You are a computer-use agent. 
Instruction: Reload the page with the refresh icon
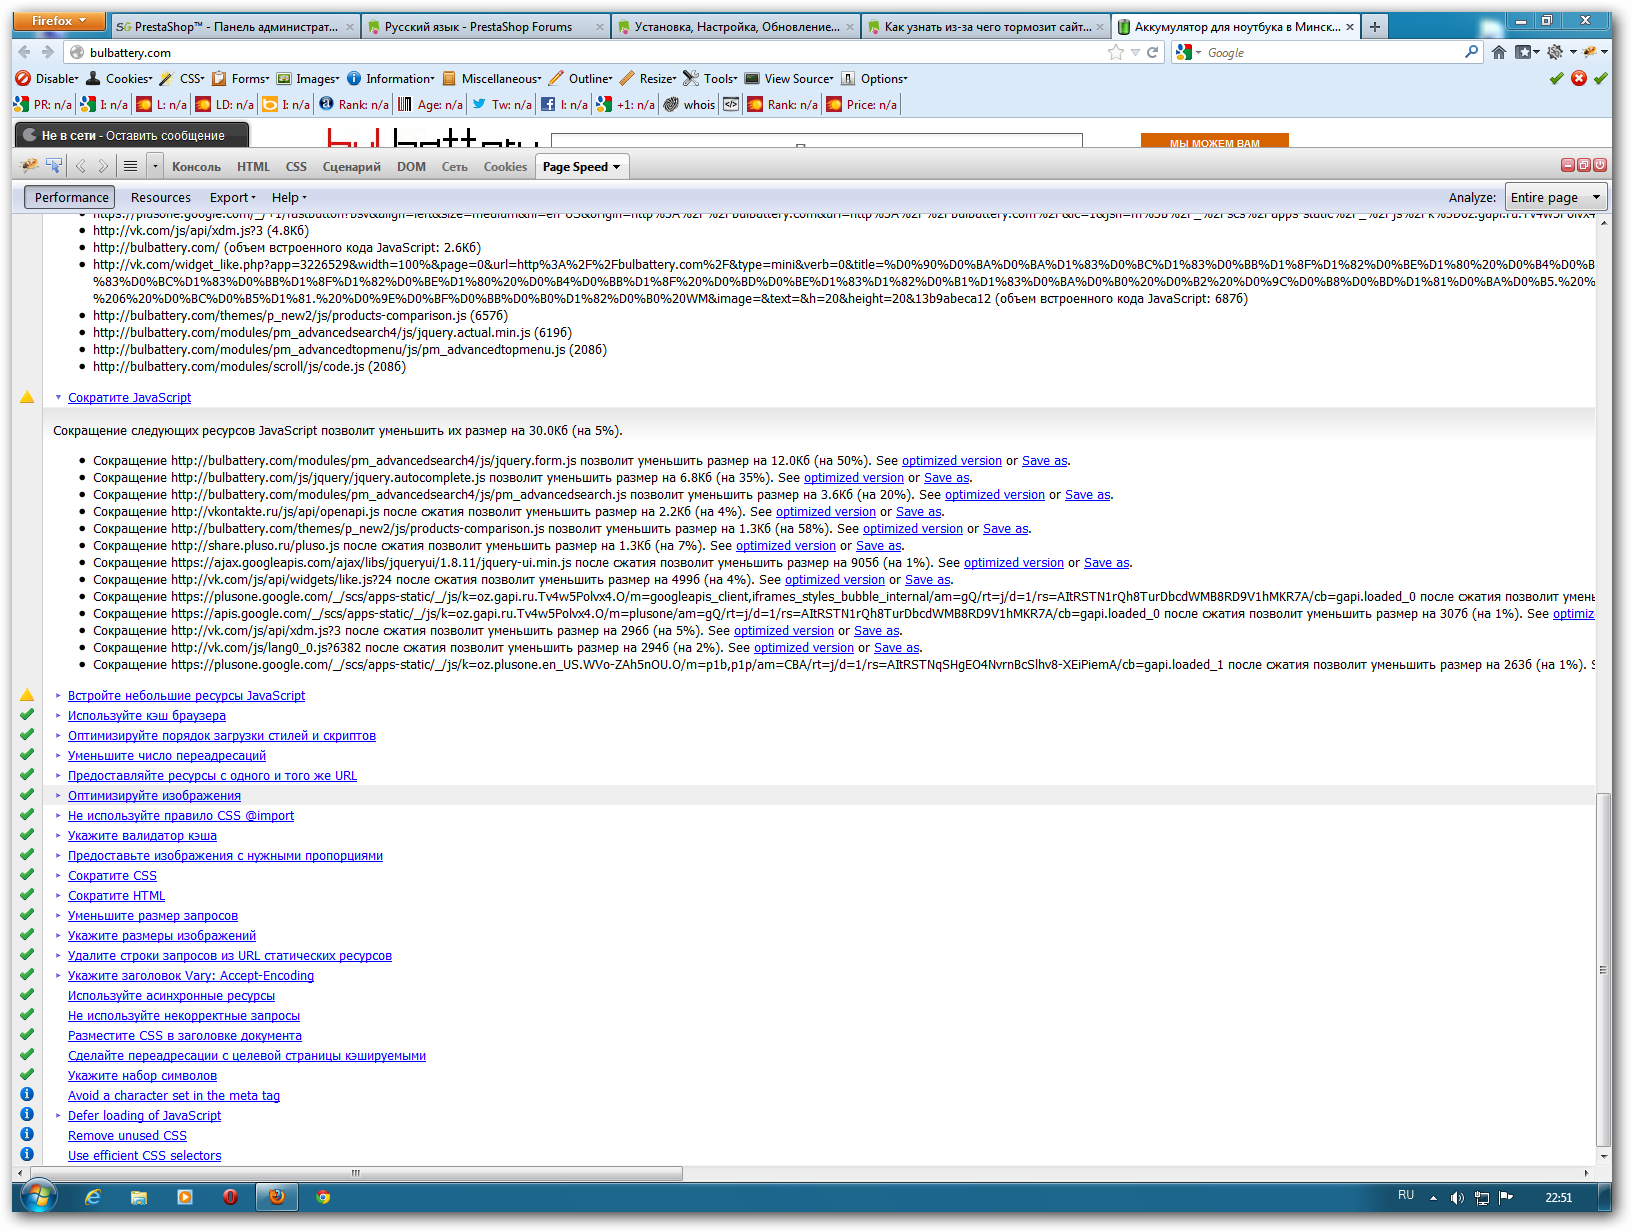tap(1153, 52)
